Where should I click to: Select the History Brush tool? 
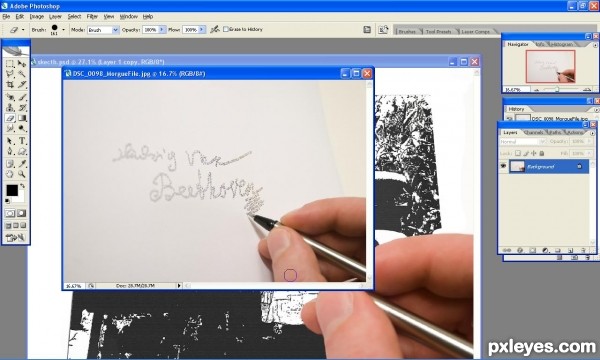coord(22,108)
